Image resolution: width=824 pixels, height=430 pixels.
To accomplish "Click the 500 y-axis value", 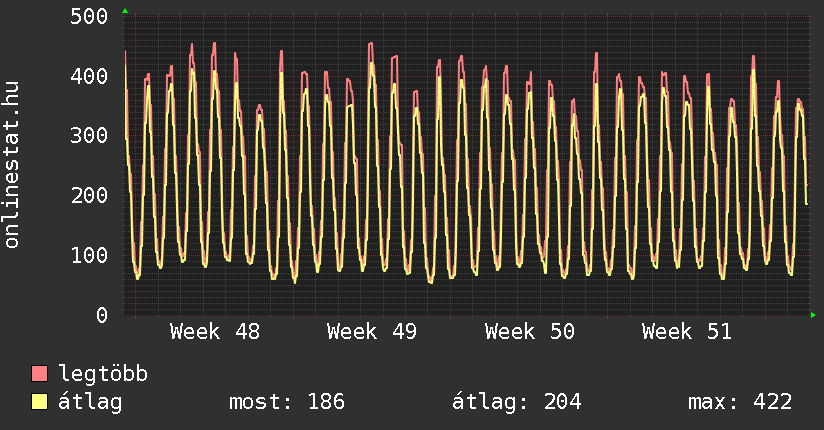I will [x=91, y=16].
